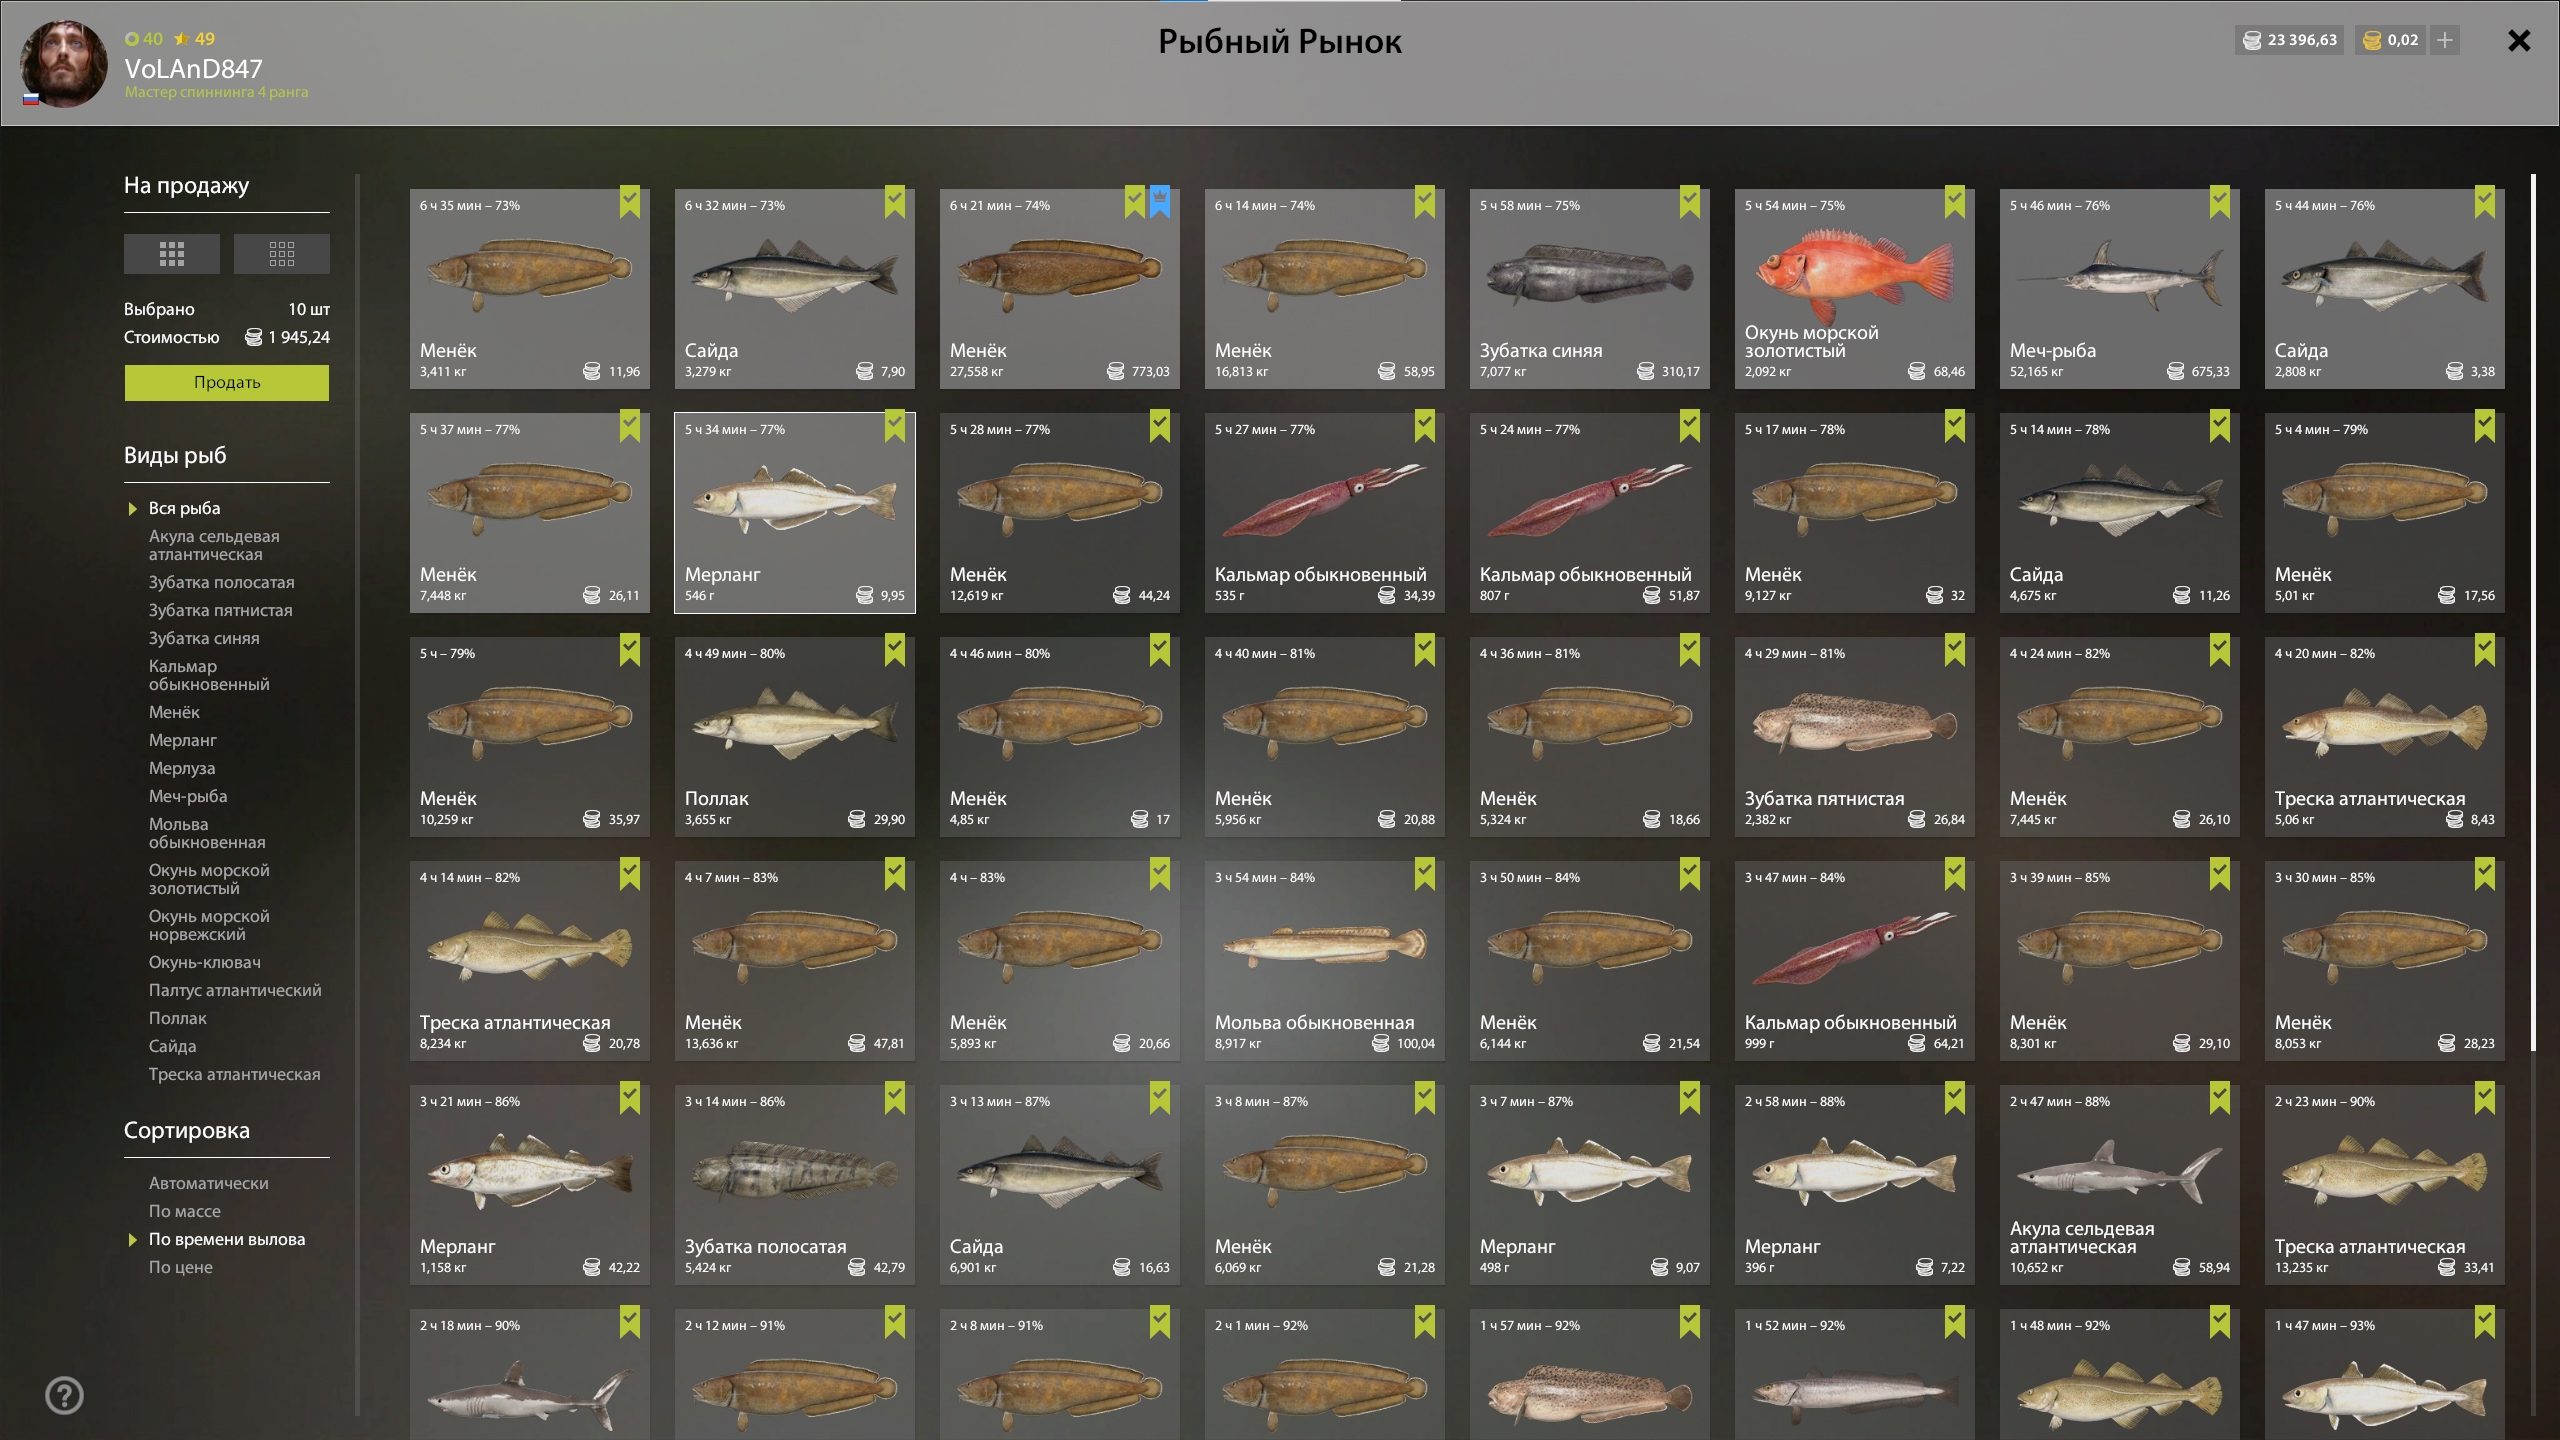Click blue crown trophy badge on Менёк 27,558 кг
The width and height of the screenshot is (2560, 1440).
[x=1159, y=201]
